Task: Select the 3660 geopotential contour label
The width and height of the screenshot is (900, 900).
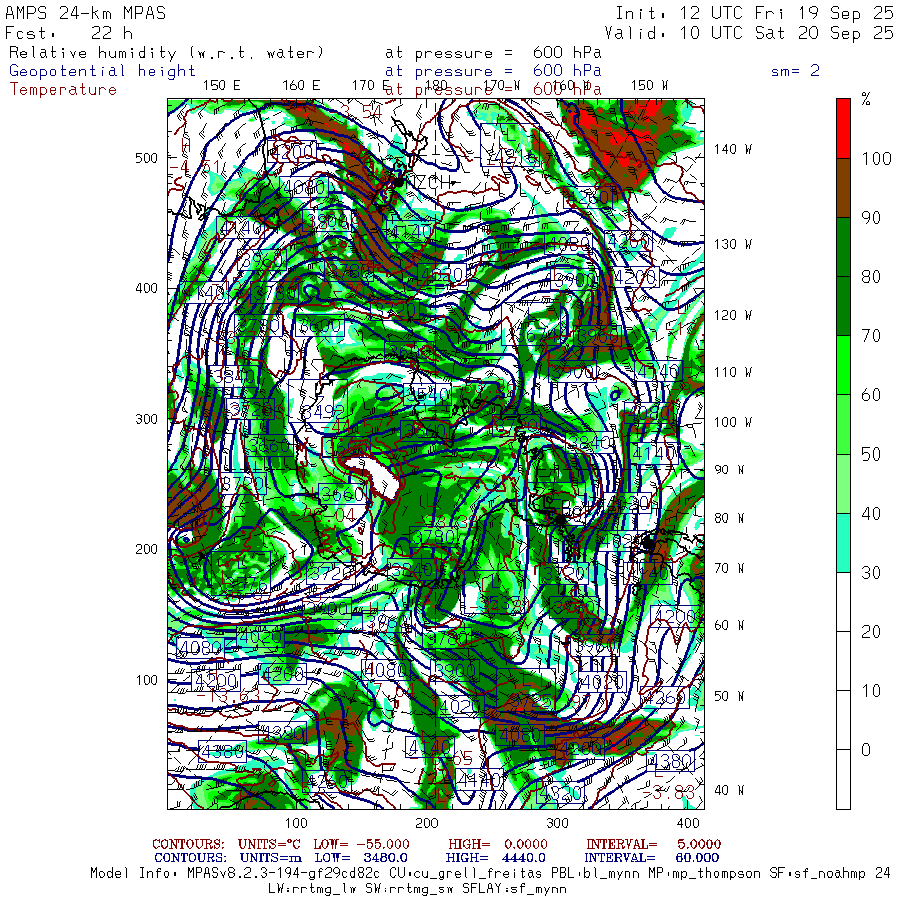Action: click(x=341, y=494)
